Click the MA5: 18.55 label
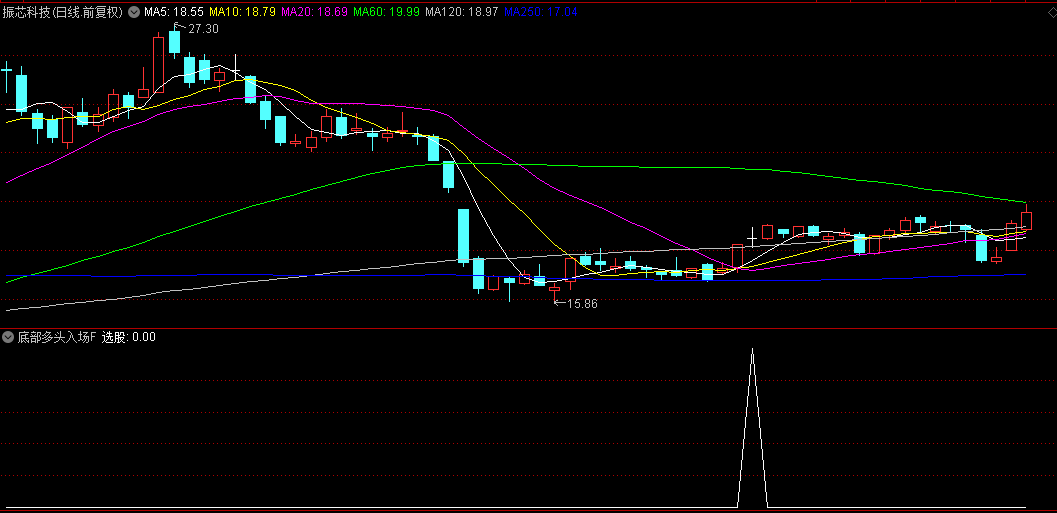The image size is (1057, 513). point(174,12)
